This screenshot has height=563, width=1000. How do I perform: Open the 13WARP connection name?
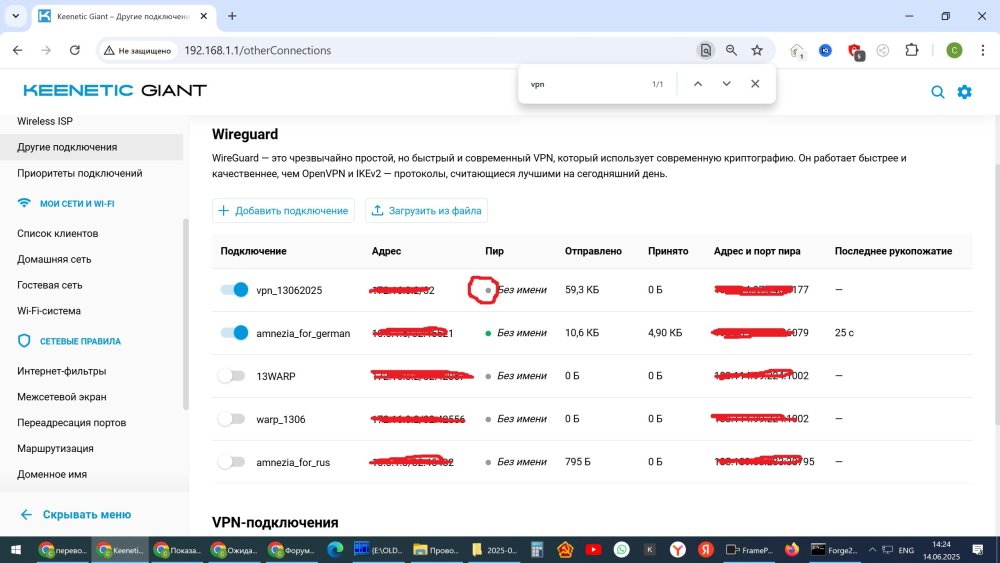click(276, 376)
